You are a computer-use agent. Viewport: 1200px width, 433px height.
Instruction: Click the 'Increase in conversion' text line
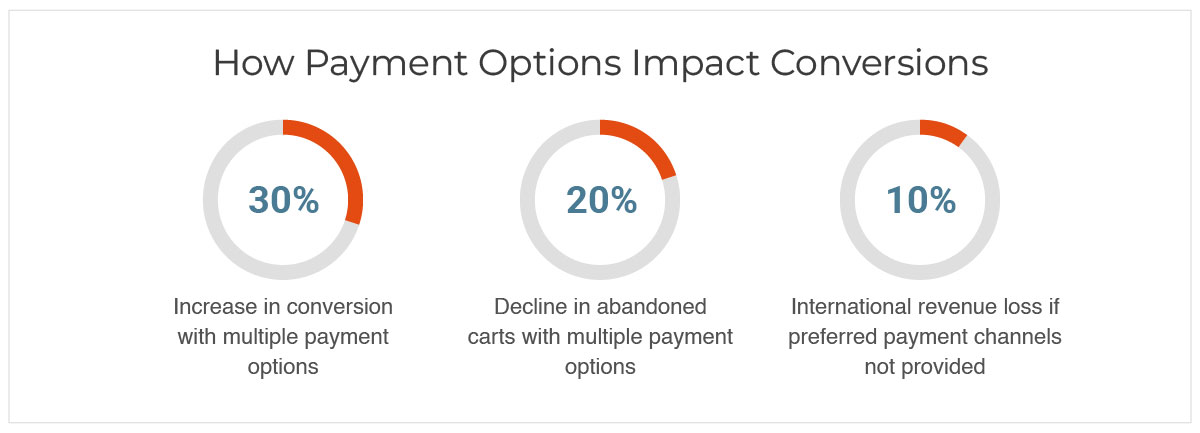click(283, 306)
